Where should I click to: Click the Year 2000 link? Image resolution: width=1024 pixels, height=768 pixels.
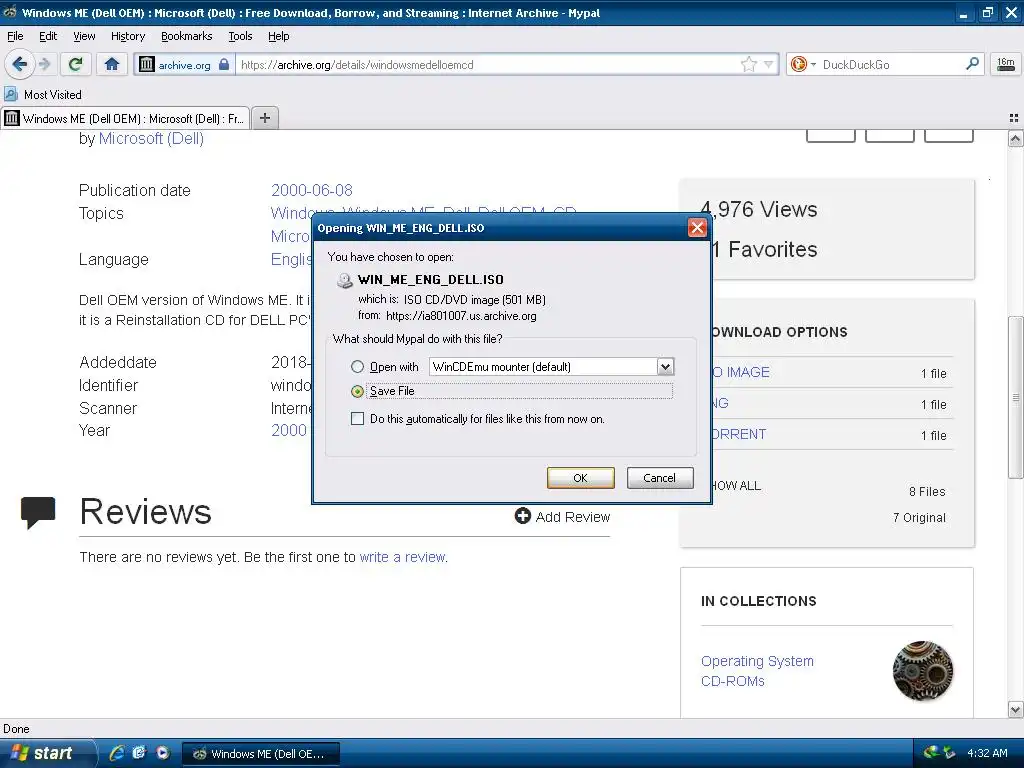pos(289,430)
